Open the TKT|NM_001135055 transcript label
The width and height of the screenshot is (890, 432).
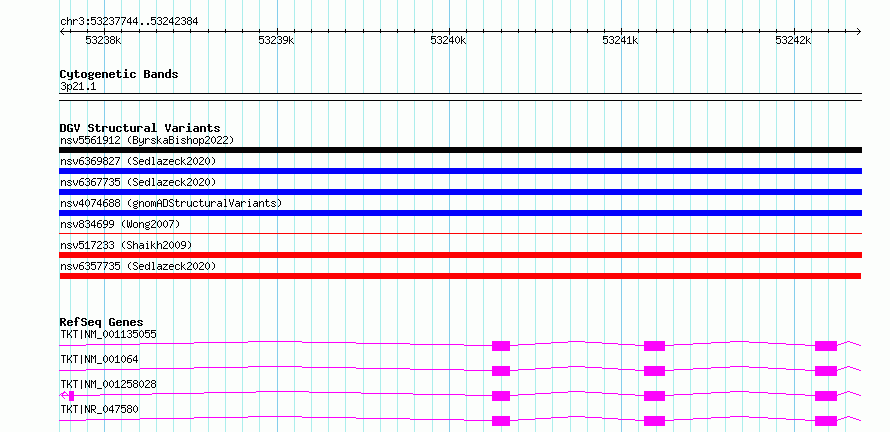tap(108, 334)
